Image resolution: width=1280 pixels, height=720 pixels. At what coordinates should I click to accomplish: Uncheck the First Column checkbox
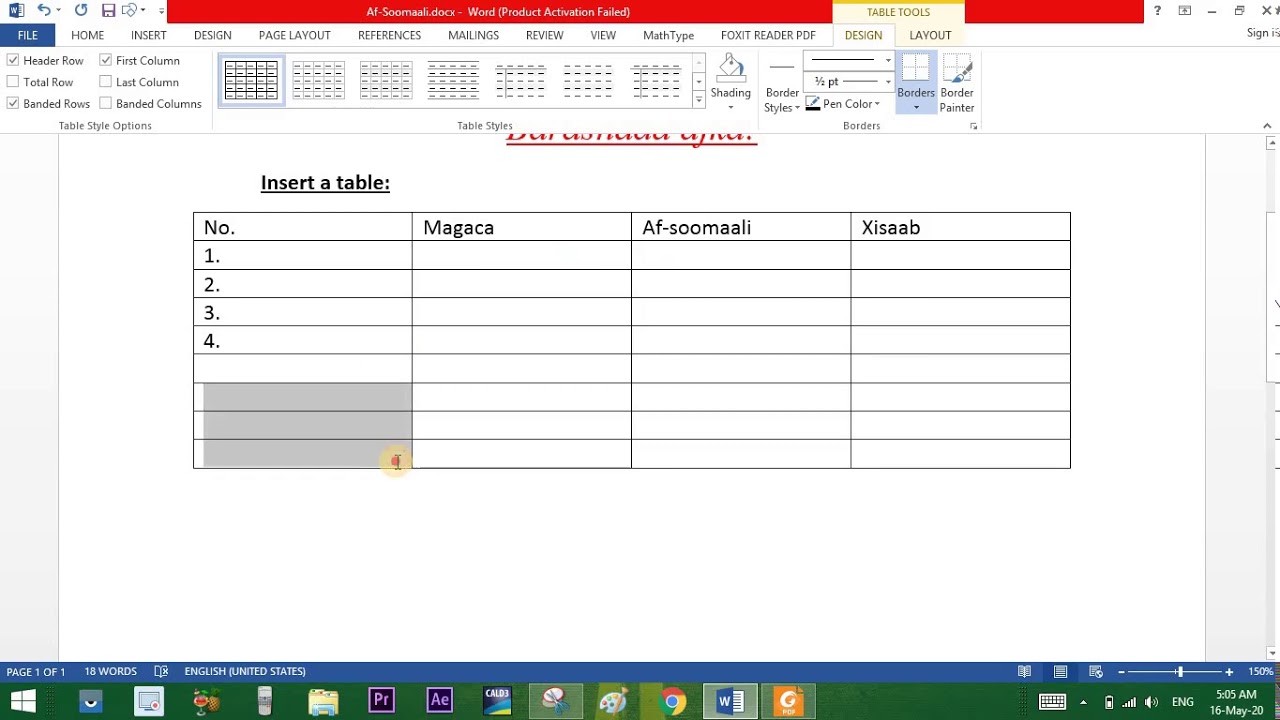coord(105,61)
